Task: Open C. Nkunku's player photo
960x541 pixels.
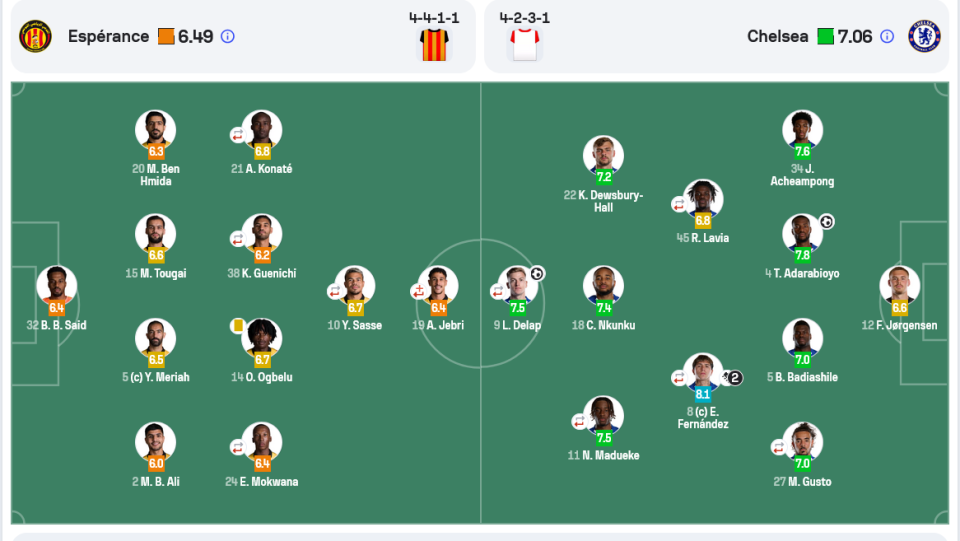Action: (x=603, y=285)
